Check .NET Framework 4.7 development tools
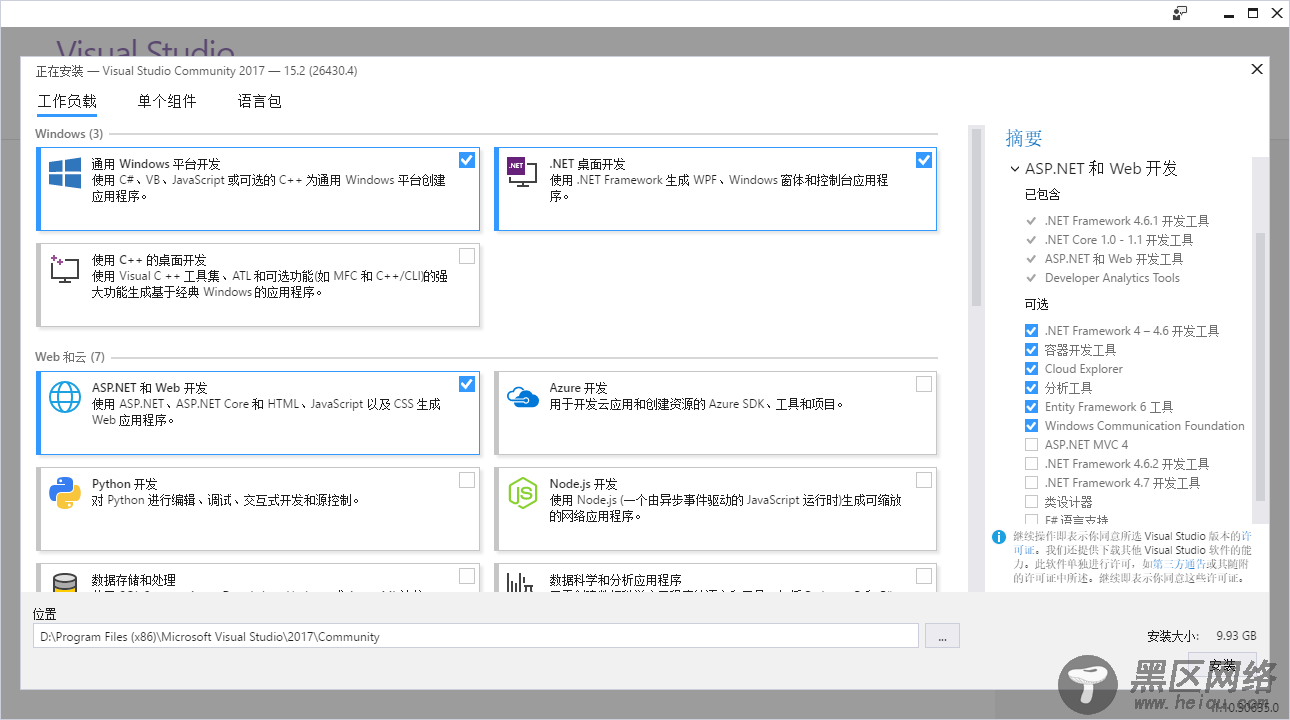1290x720 pixels. (x=1031, y=483)
